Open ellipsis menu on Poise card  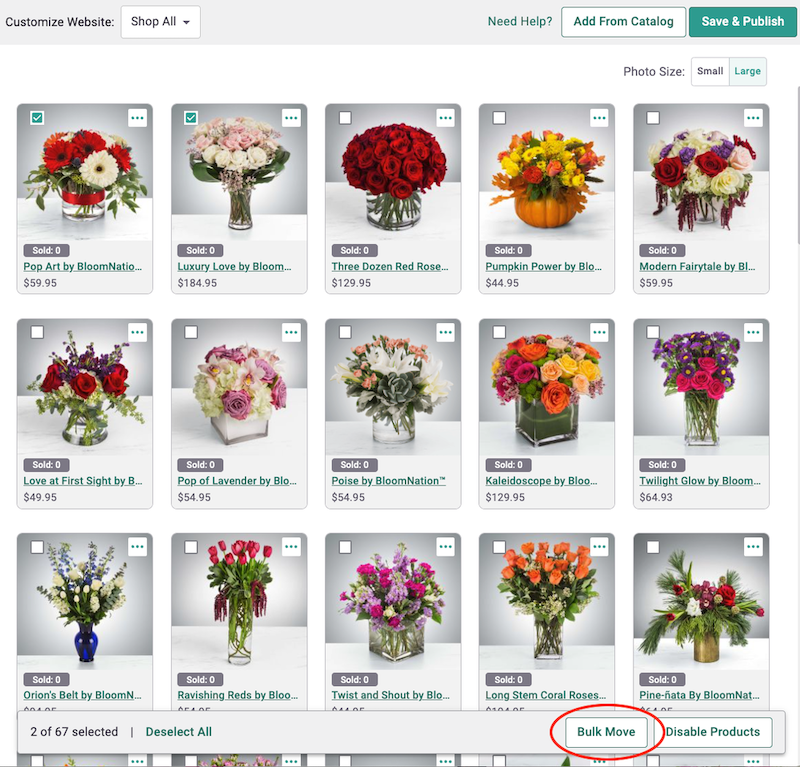click(445, 332)
